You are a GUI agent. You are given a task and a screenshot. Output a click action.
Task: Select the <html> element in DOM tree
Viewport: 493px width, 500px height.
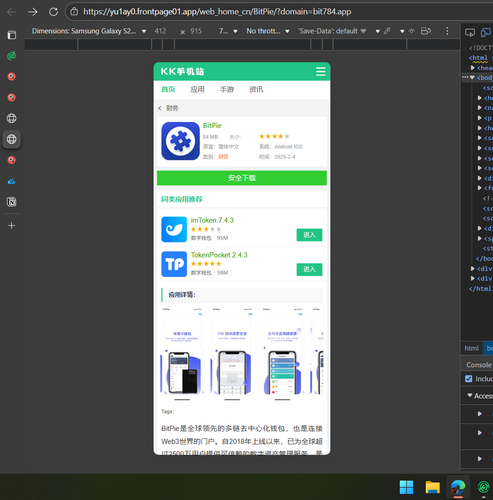coord(479,58)
